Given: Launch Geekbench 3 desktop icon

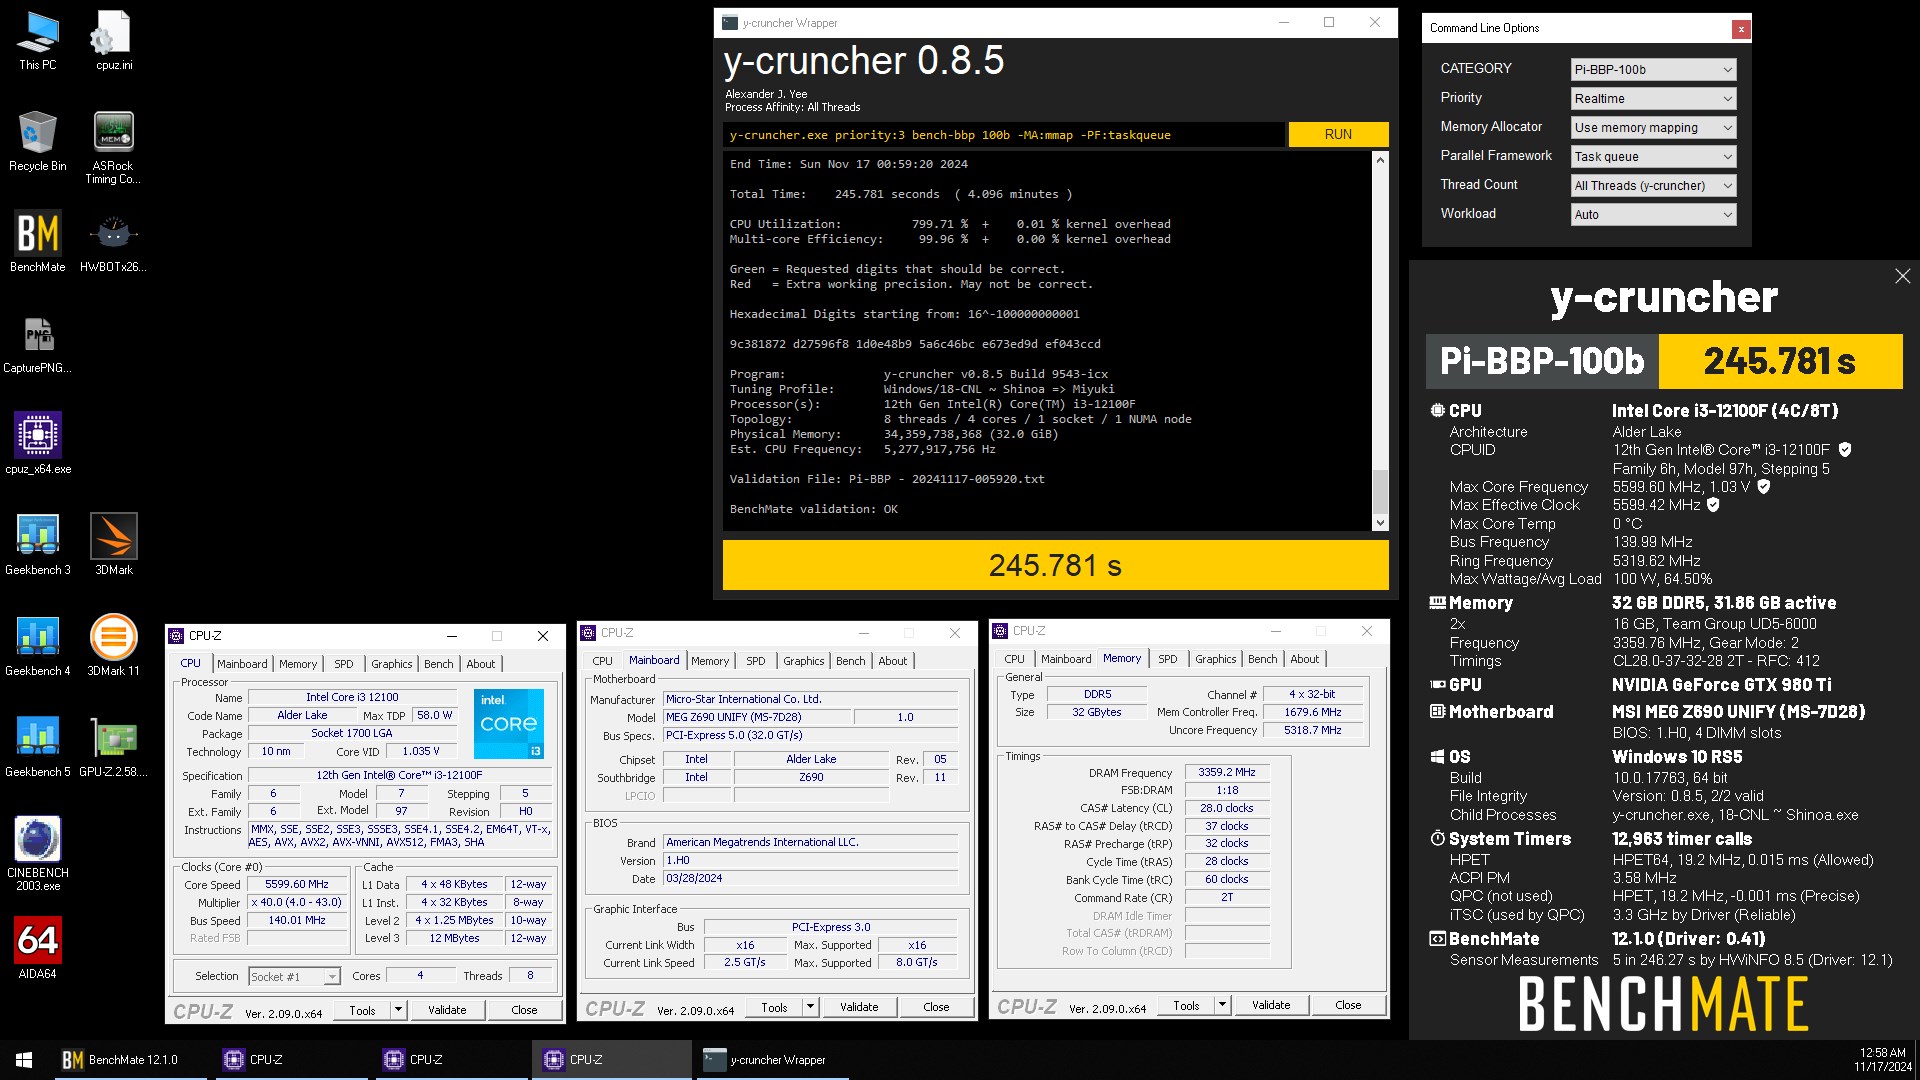Looking at the screenshot, I should click(x=38, y=545).
